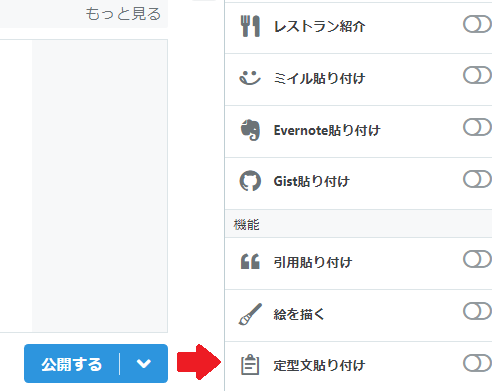492x391 pixels.
Task: Click the Miil smiley face icon
Action: (250, 78)
